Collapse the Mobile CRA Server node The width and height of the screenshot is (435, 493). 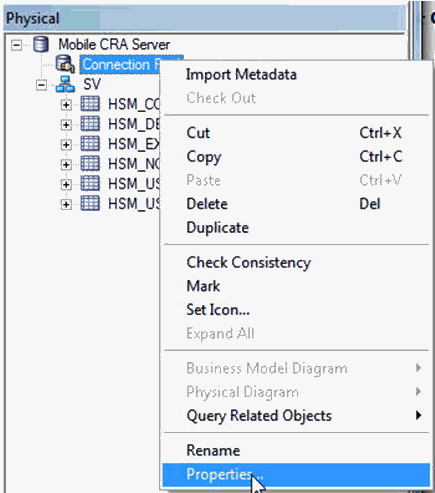[16, 45]
